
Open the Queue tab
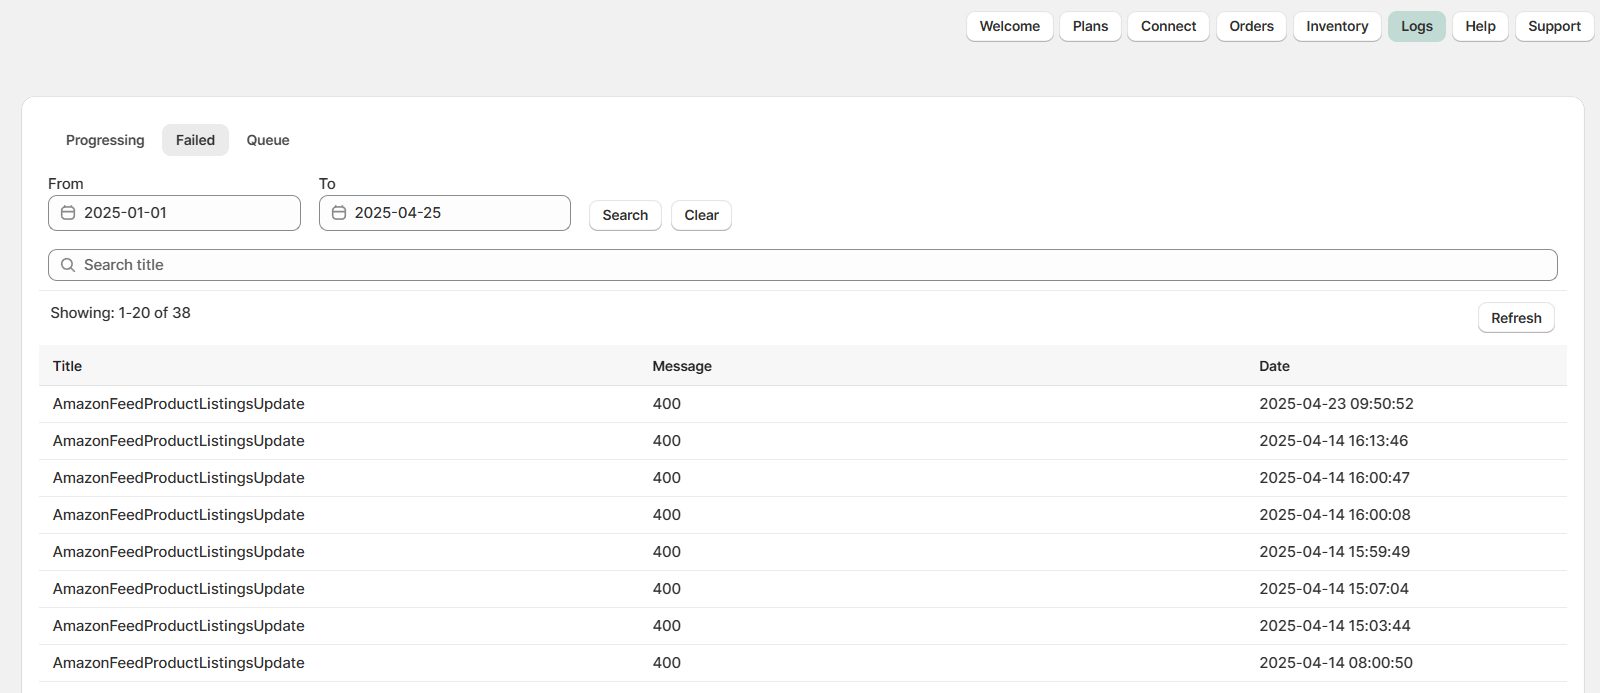pos(268,140)
